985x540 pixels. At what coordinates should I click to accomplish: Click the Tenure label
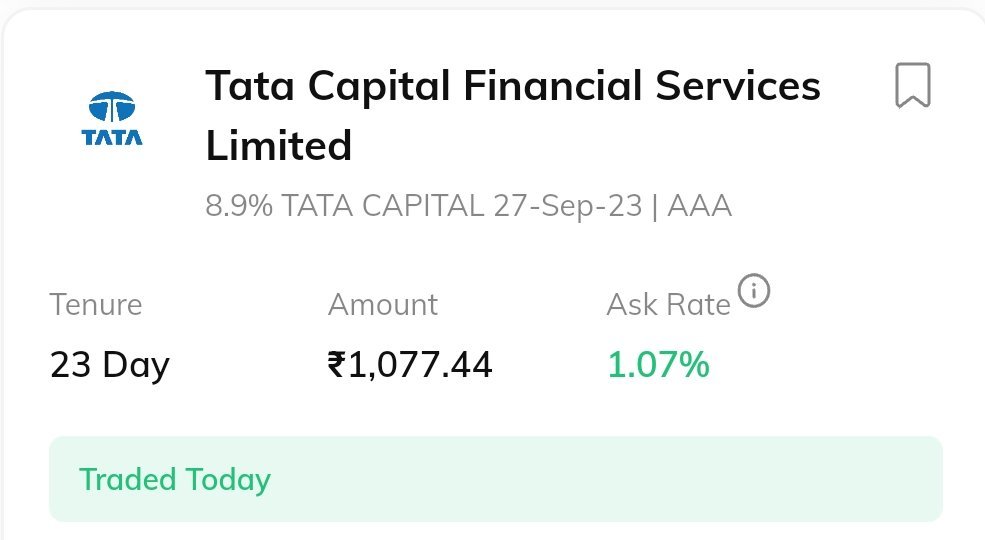point(96,304)
